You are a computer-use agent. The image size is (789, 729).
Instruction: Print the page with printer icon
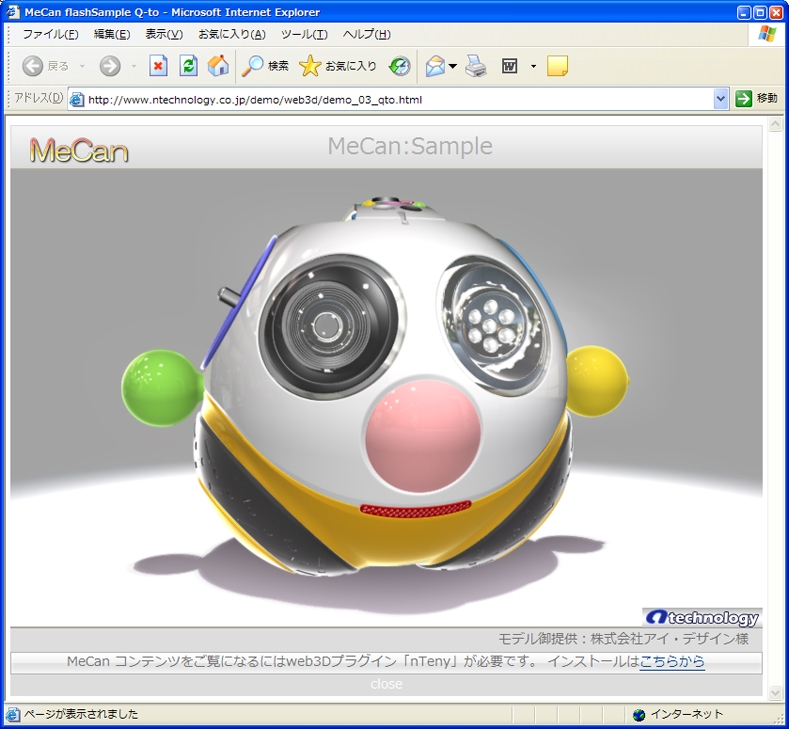point(476,66)
